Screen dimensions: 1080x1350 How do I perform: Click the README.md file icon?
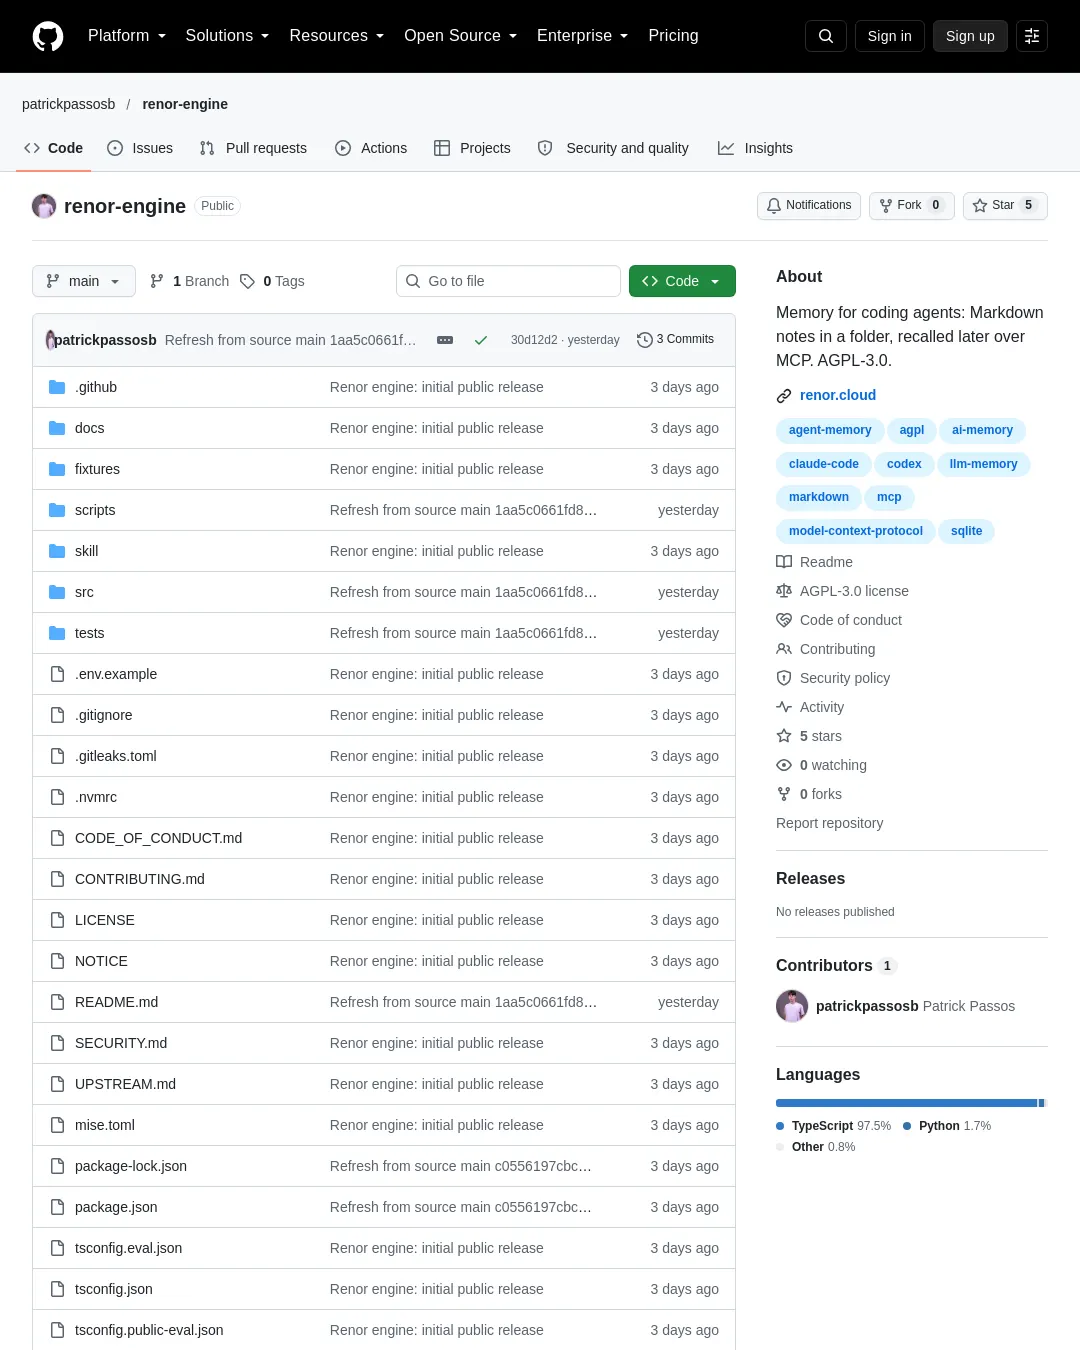click(x=57, y=1002)
